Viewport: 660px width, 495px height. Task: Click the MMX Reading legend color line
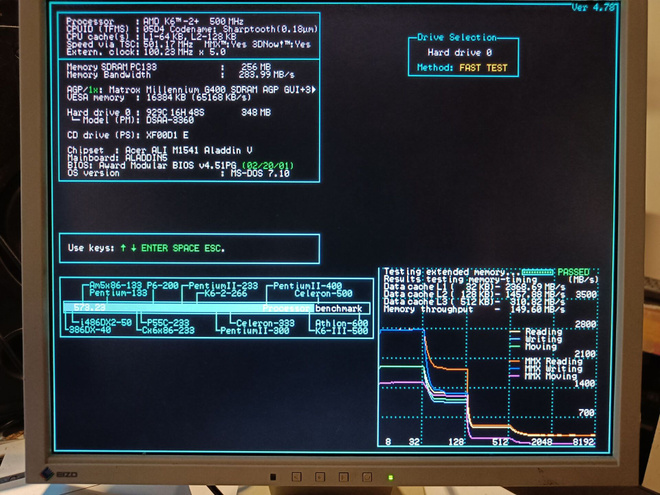pos(515,361)
